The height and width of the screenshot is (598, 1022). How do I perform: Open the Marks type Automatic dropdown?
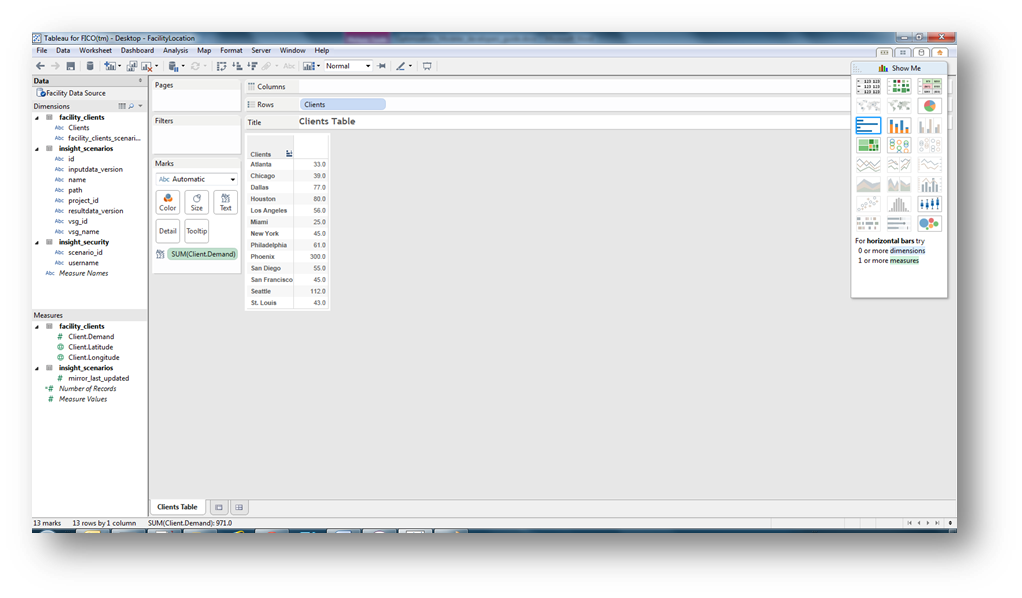(196, 179)
